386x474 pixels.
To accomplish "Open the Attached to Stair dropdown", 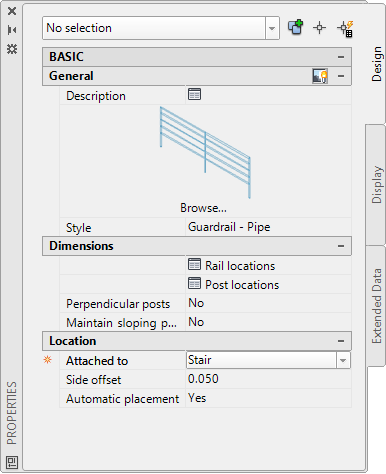I will click(x=343, y=360).
